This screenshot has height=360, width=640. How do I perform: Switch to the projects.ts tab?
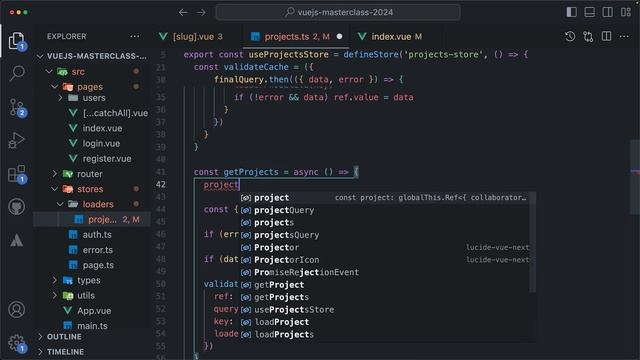296,37
